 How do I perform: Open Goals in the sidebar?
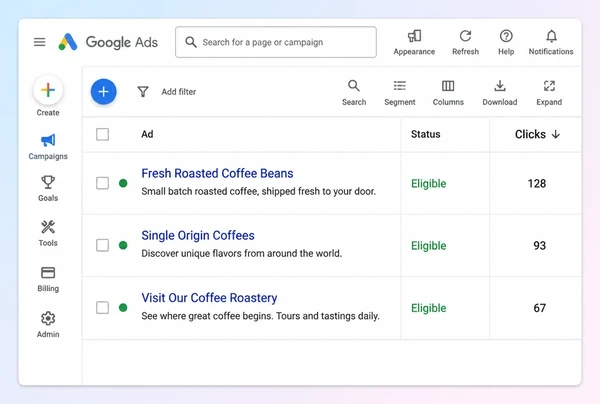(x=48, y=189)
